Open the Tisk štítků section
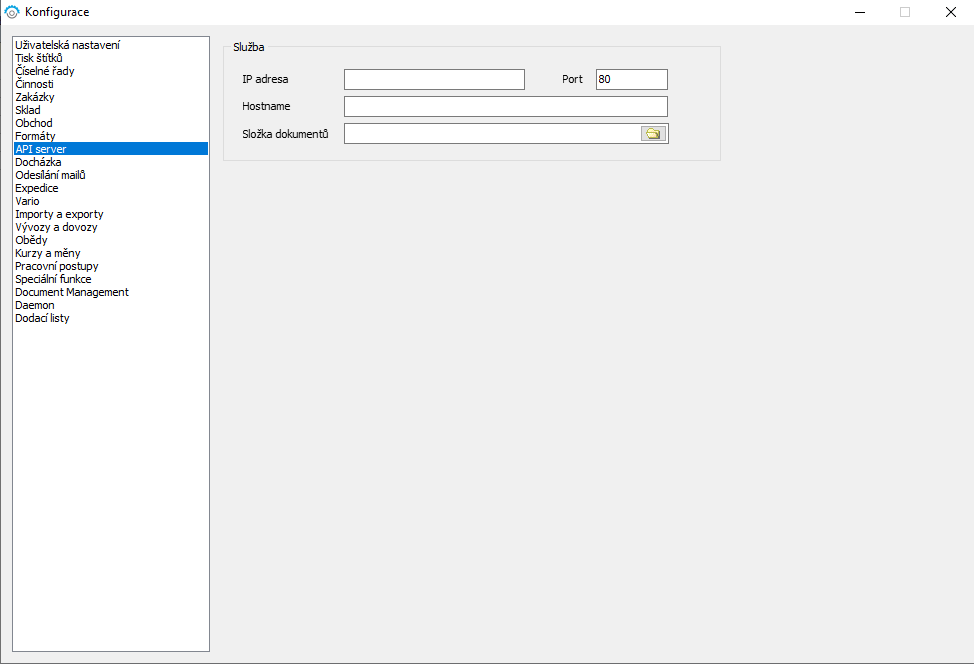974x664 pixels. [x=111, y=58]
